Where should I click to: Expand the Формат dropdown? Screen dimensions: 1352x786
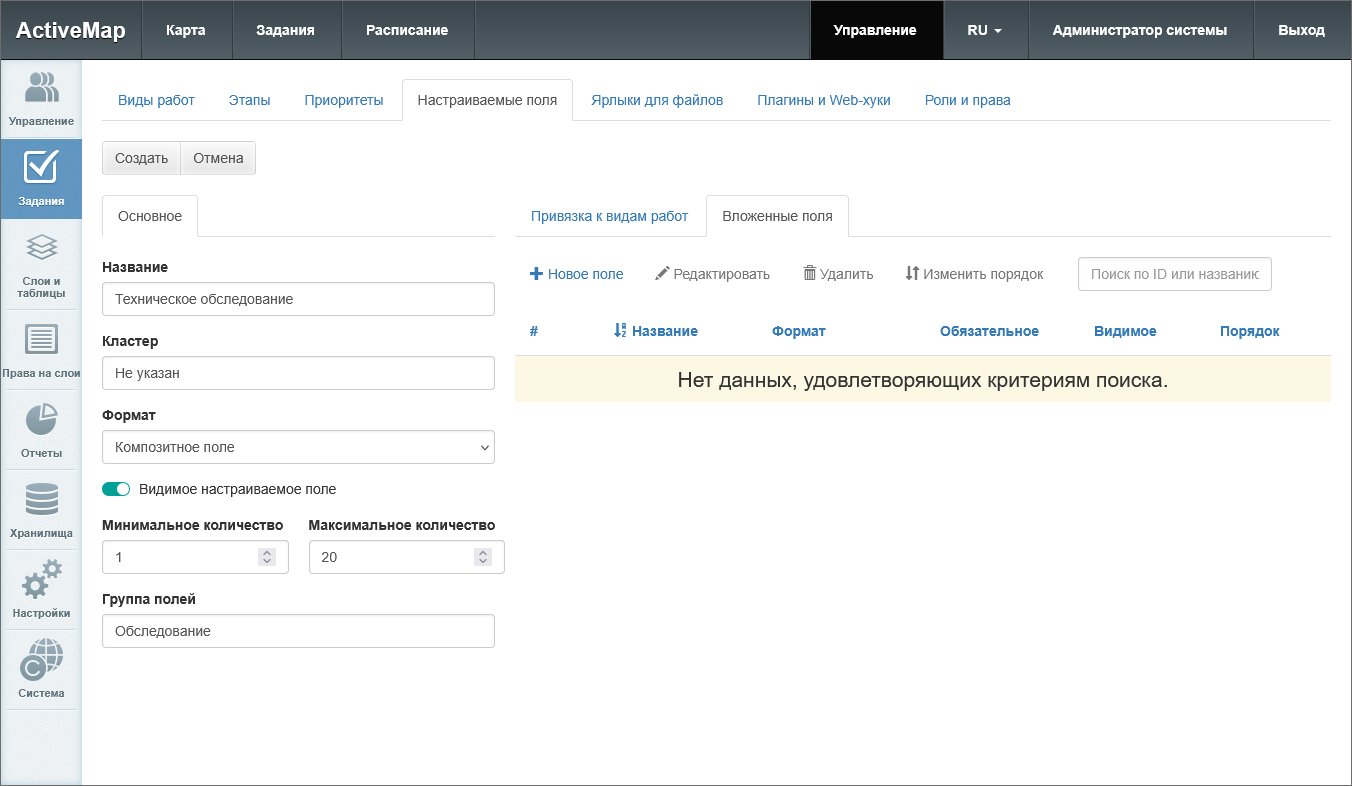[298, 447]
